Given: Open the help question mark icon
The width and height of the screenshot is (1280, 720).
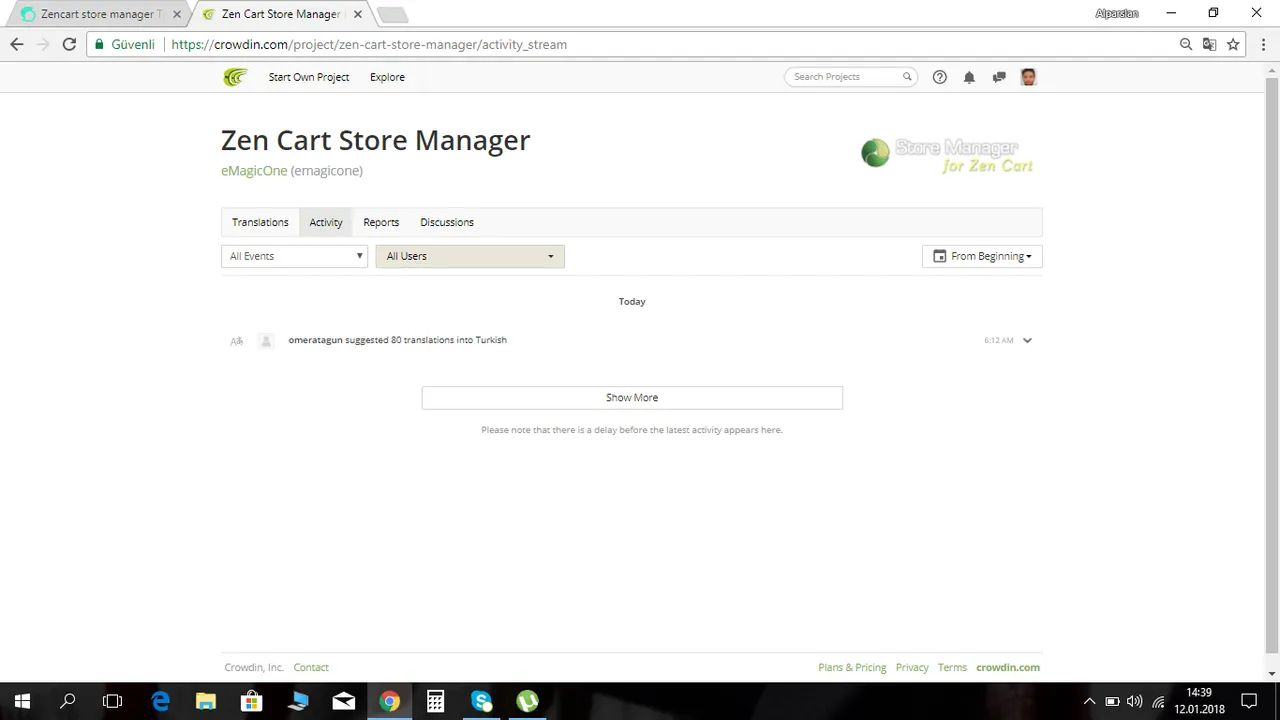Looking at the screenshot, I should [939, 77].
